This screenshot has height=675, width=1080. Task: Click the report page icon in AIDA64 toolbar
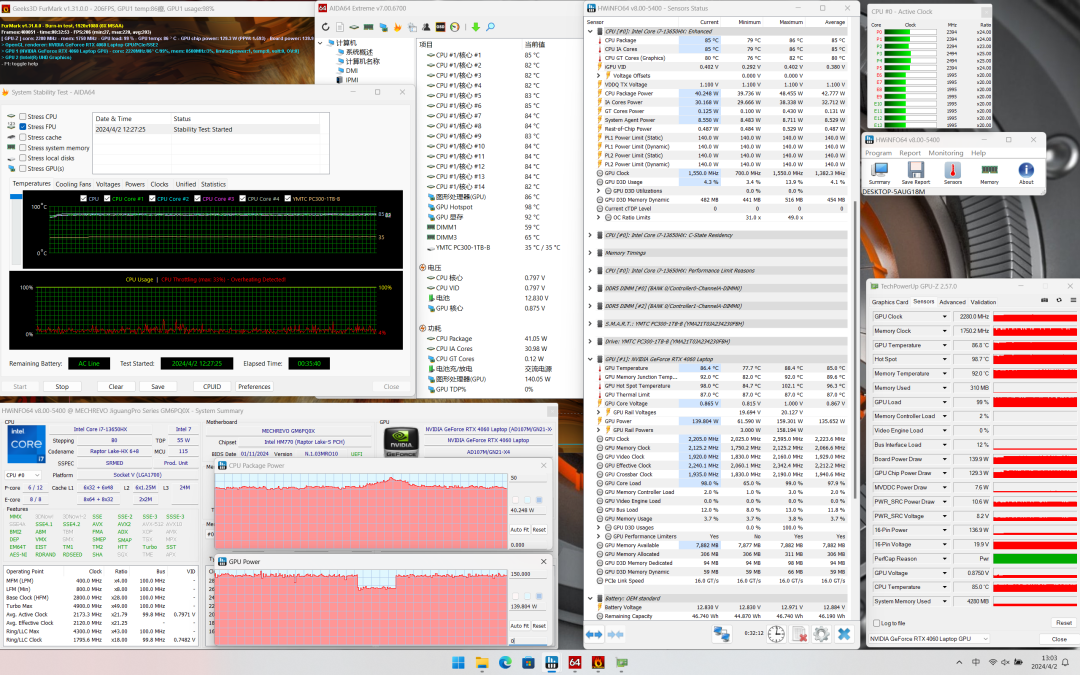tap(340, 27)
